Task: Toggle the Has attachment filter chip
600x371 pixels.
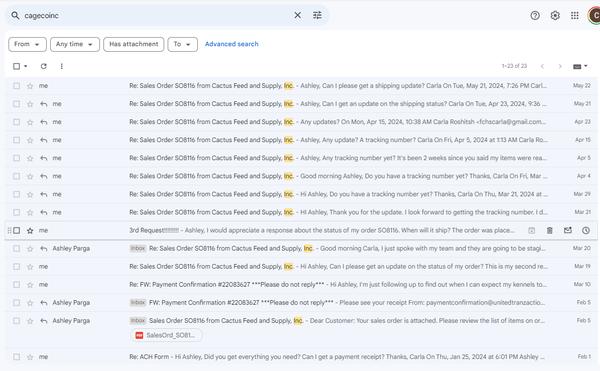Action: pyautogui.click(x=134, y=44)
